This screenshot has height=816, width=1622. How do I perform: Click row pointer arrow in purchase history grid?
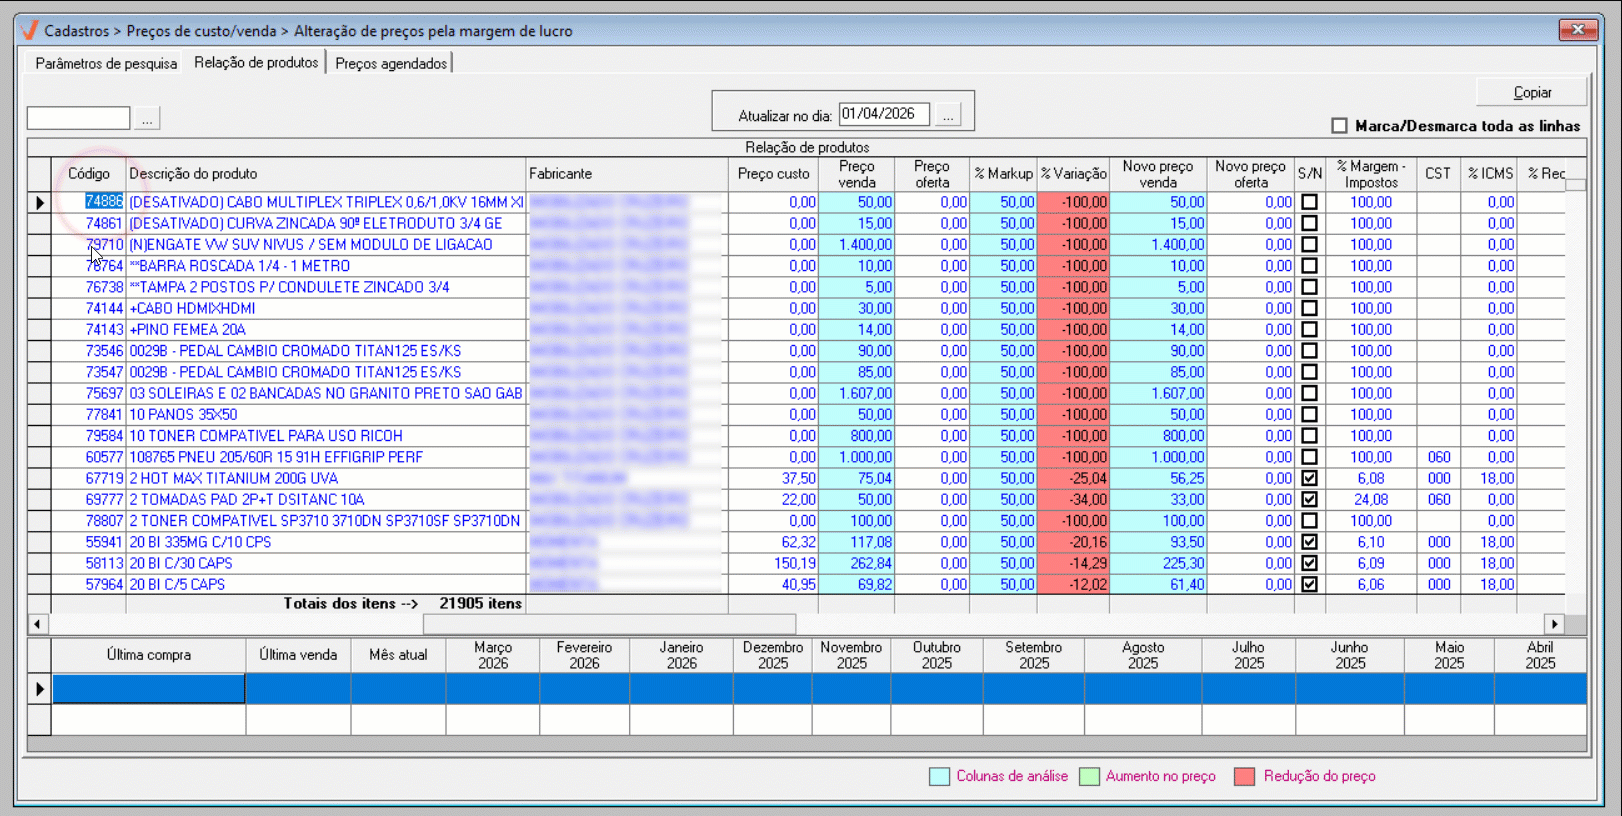coord(39,689)
